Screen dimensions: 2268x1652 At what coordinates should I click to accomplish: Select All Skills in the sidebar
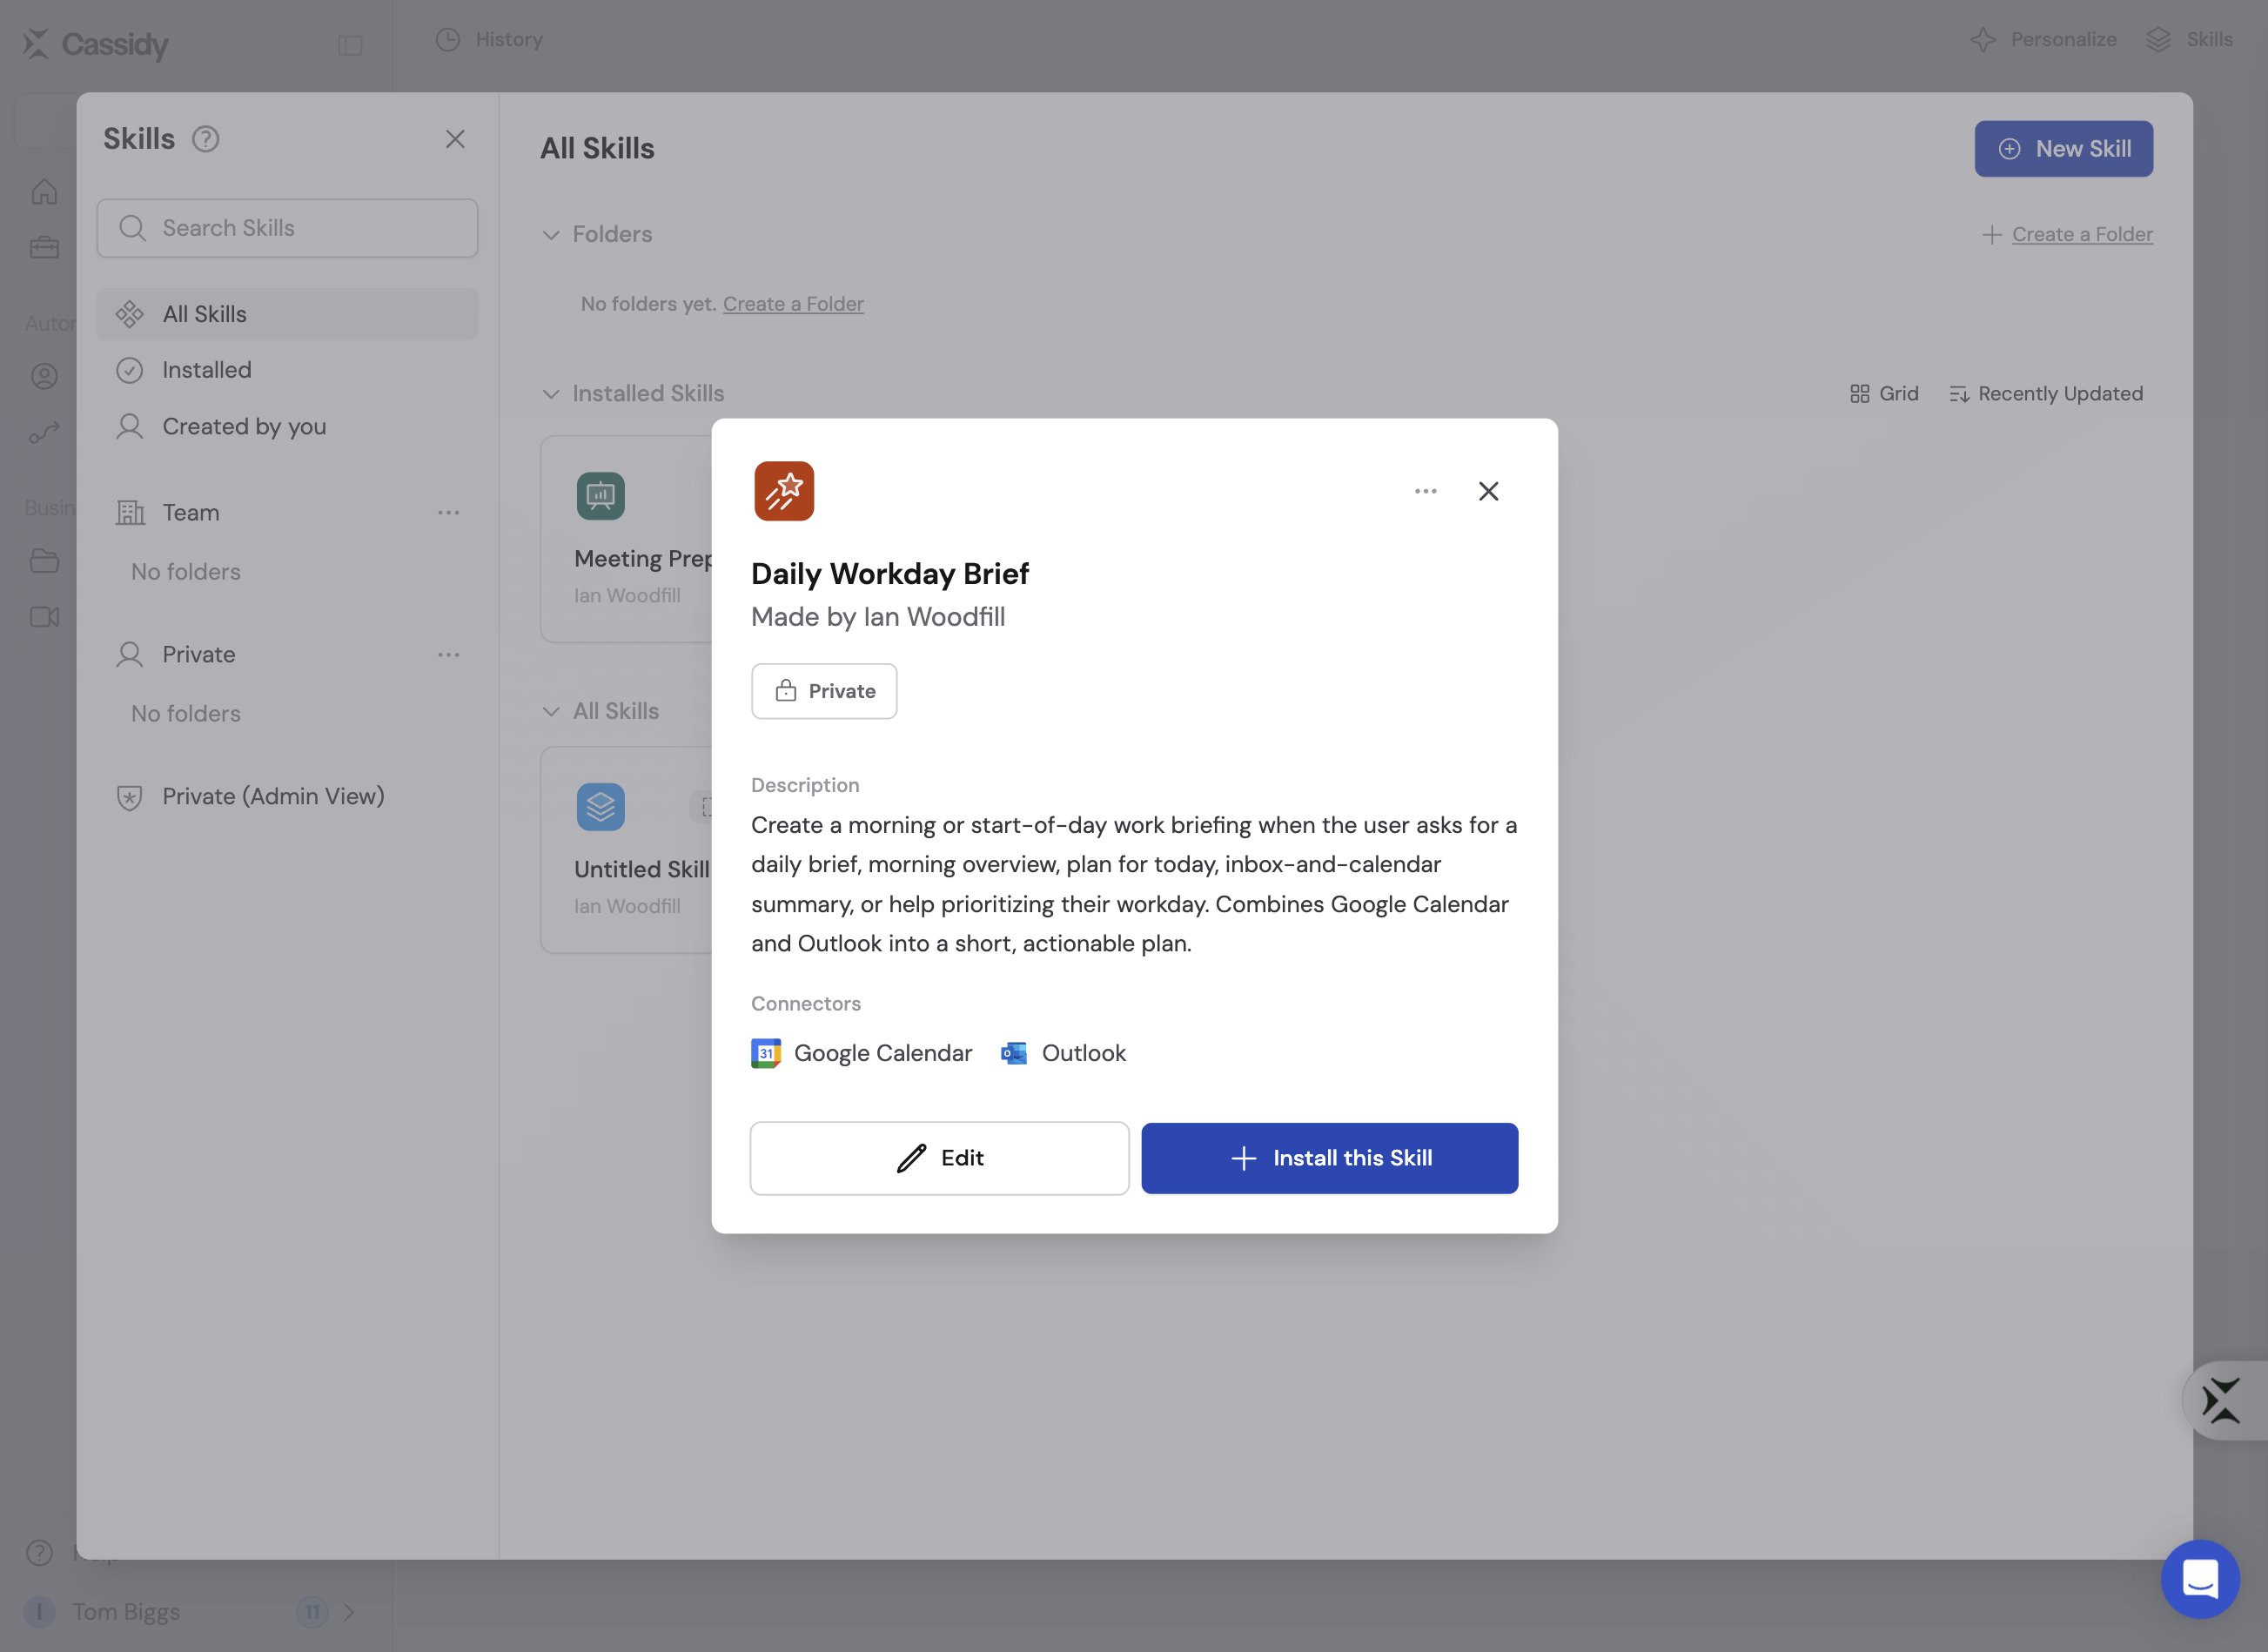click(288, 314)
